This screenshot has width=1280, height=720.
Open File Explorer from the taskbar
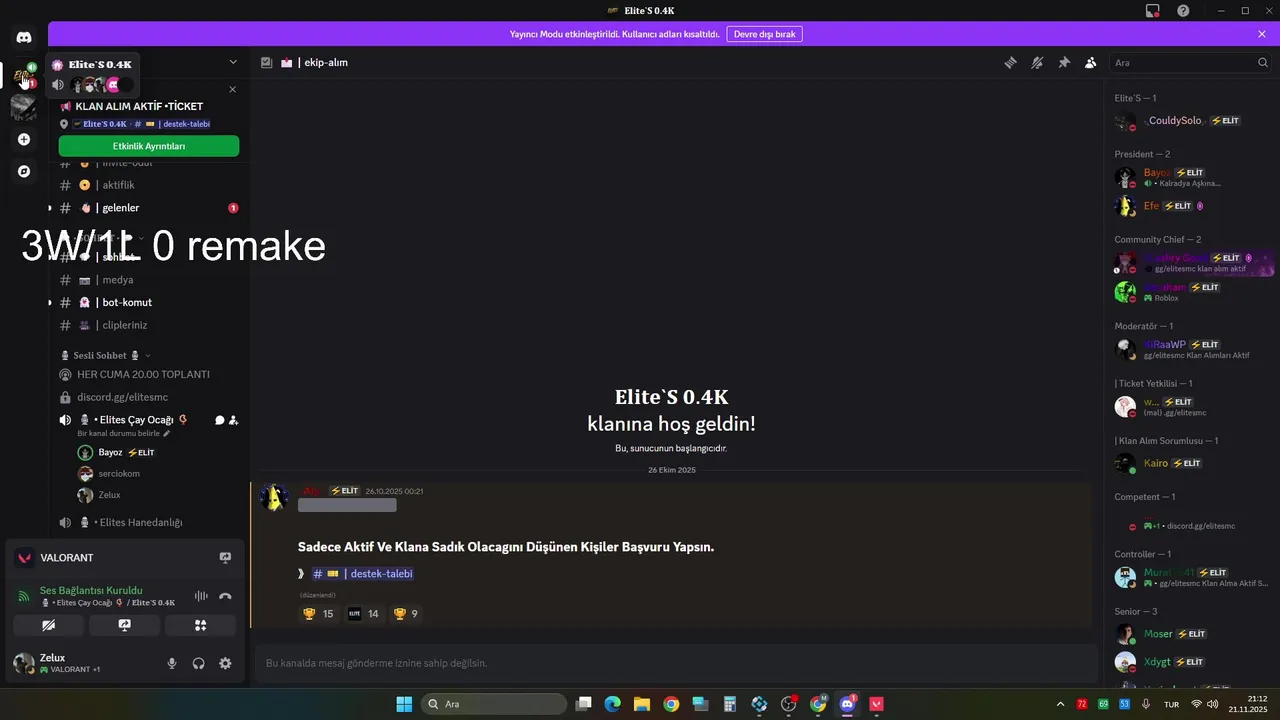click(x=641, y=704)
